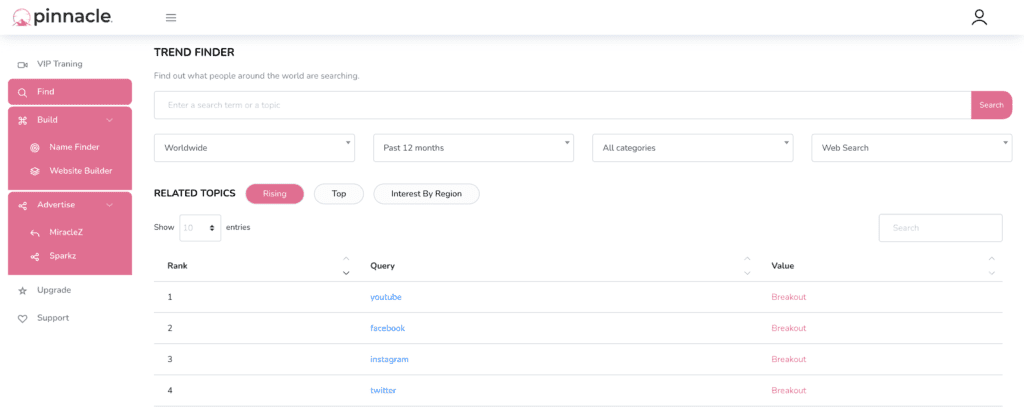Click the Website Builder layers icon
1024x407 pixels.
tap(35, 171)
